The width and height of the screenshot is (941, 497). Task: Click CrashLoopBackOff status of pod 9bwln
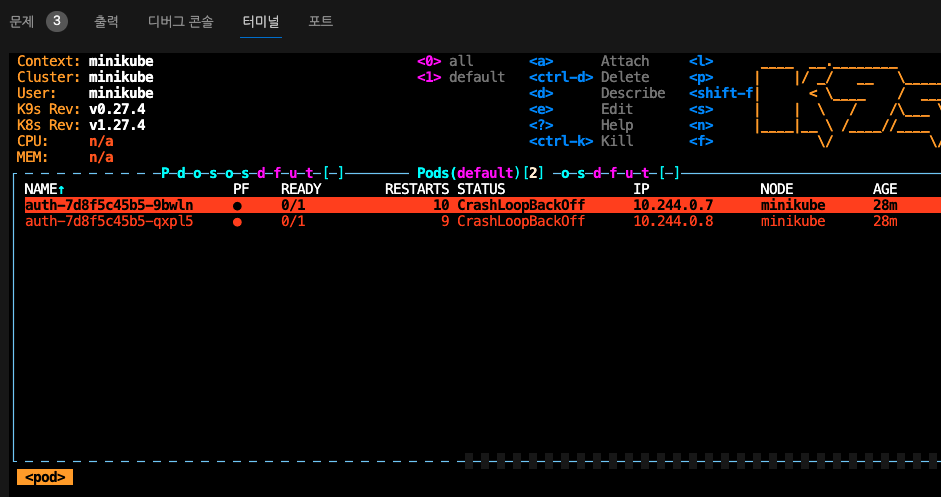(x=521, y=205)
